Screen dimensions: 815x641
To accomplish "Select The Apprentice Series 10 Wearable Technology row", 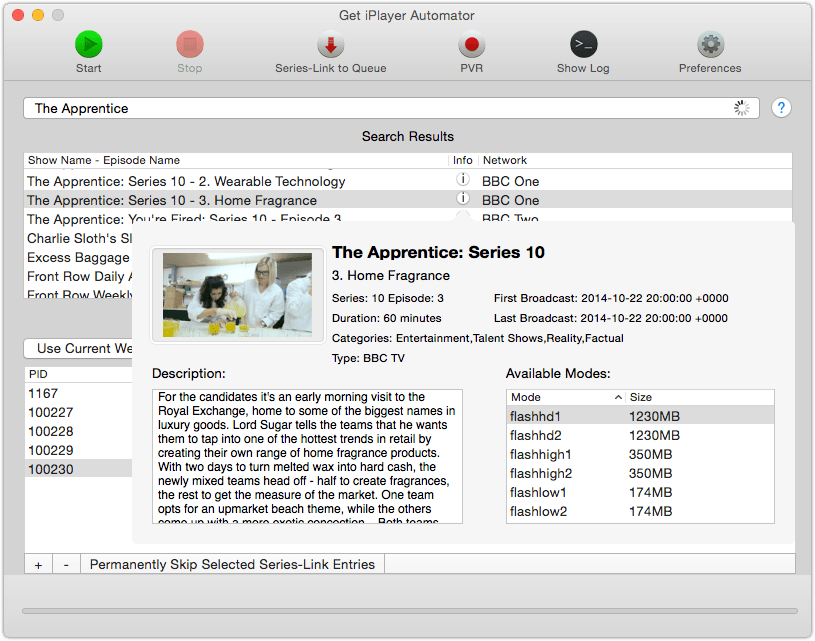I will [x=408, y=181].
